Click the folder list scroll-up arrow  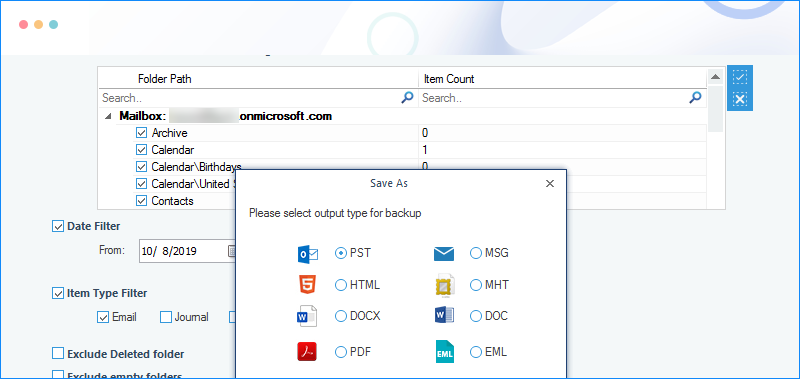point(715,77)
